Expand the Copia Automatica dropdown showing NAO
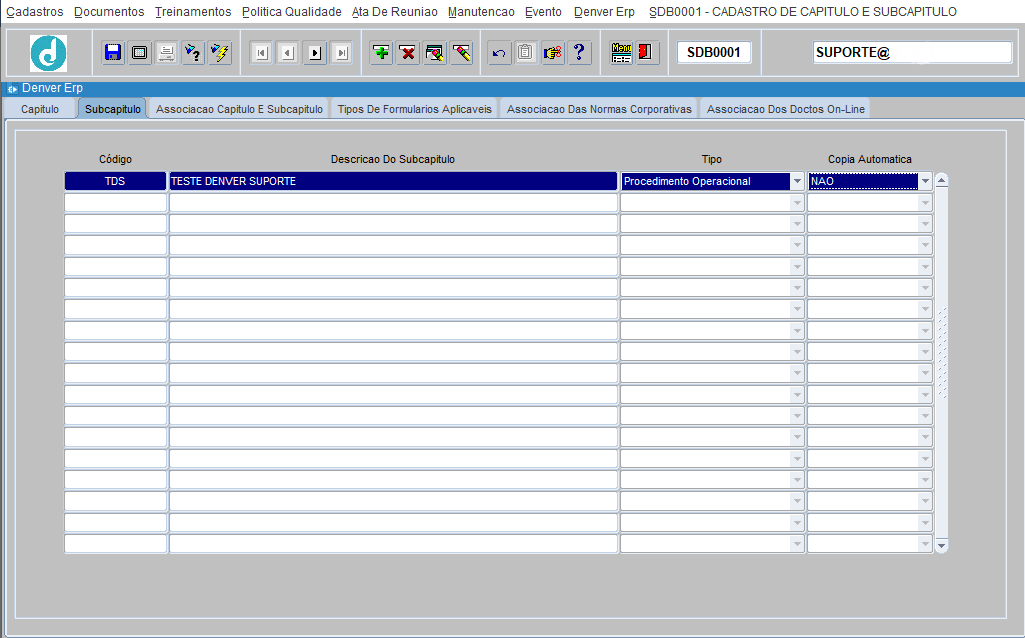 tap(925, 182)
